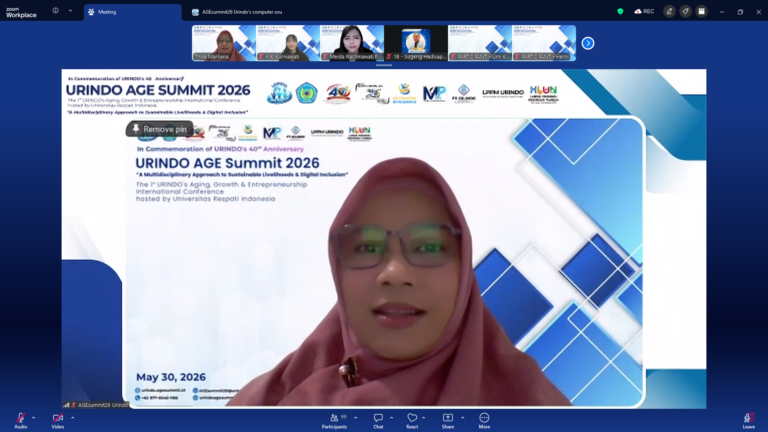Screen dimensions: 768x432
Task: Expand dropdown chevron beside meeting info
Action: point(70,11)
